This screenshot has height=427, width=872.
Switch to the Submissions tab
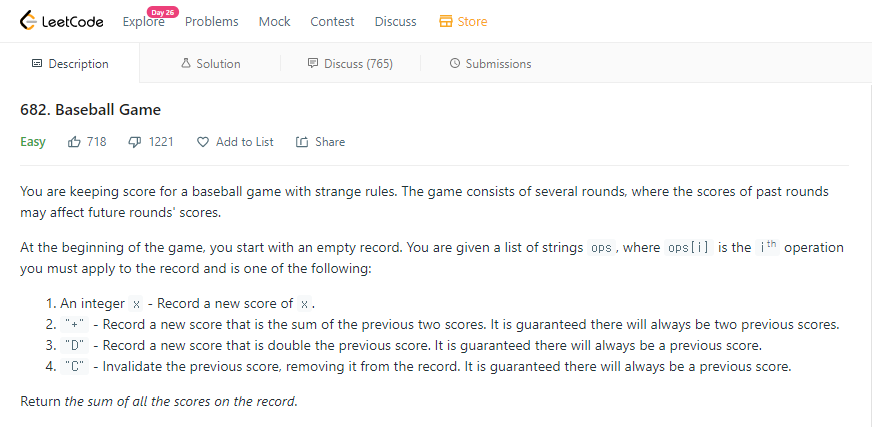coord(498,64)
